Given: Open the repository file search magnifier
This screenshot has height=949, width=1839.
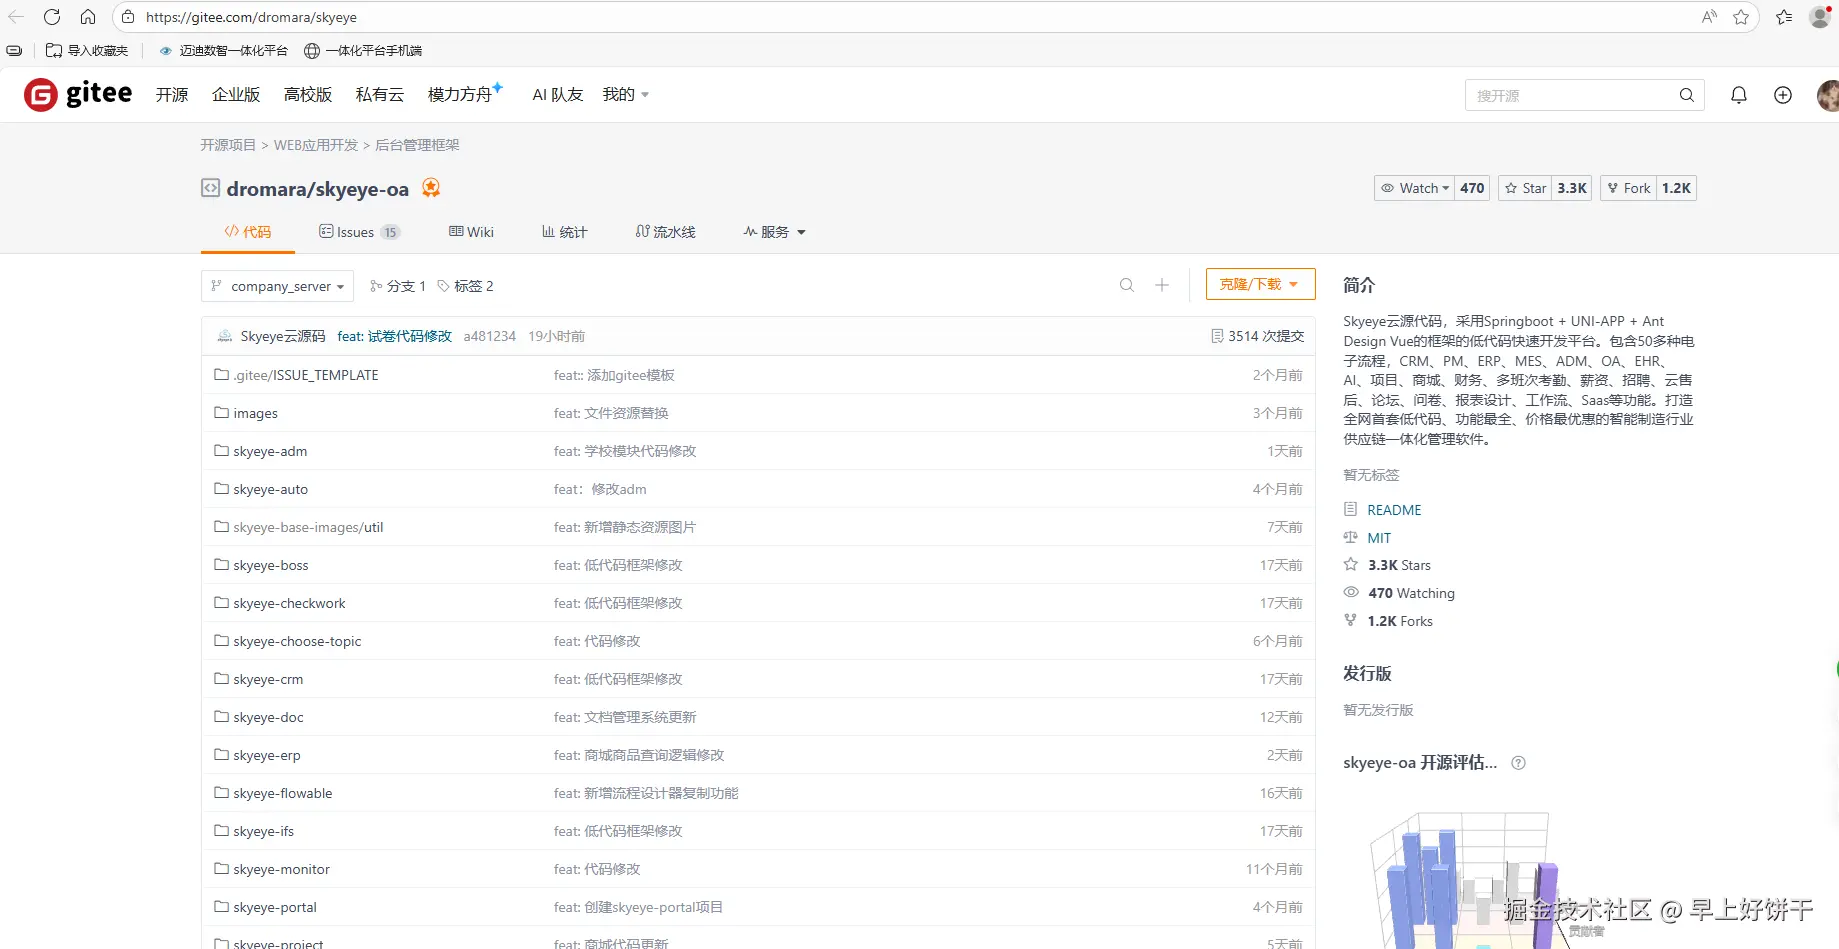Looking at the screenshot, I should coord(1126,285).
